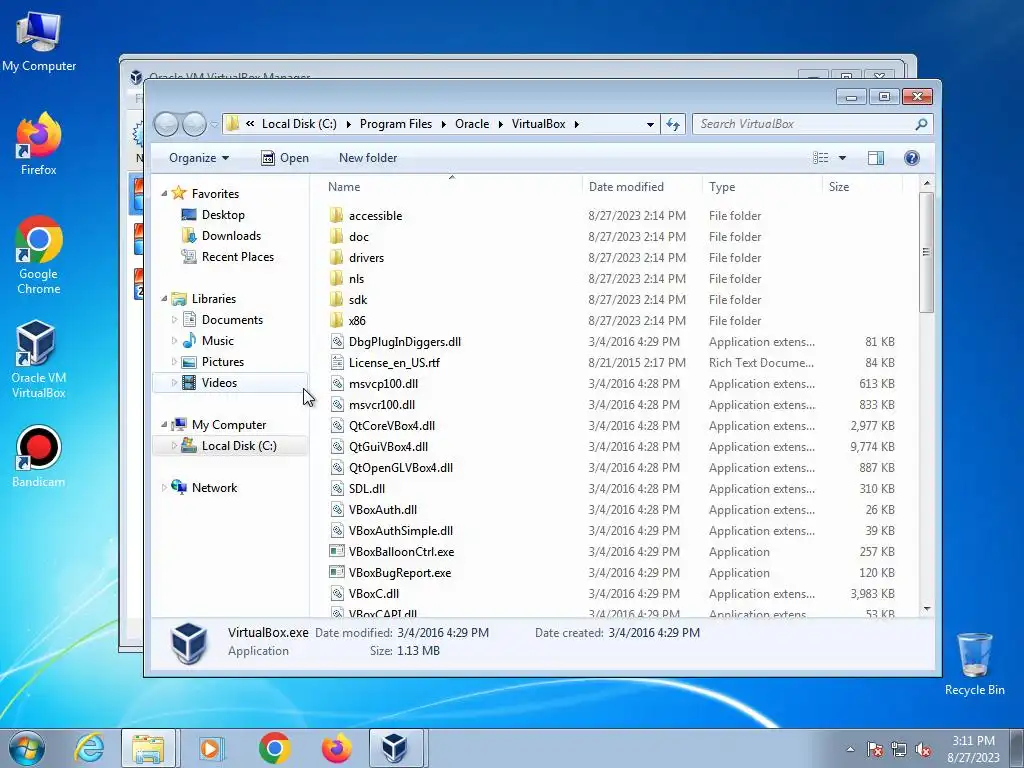Open Explorer help icon
The height and width of the screenshot is (768, 1024).
pos(912,158)
